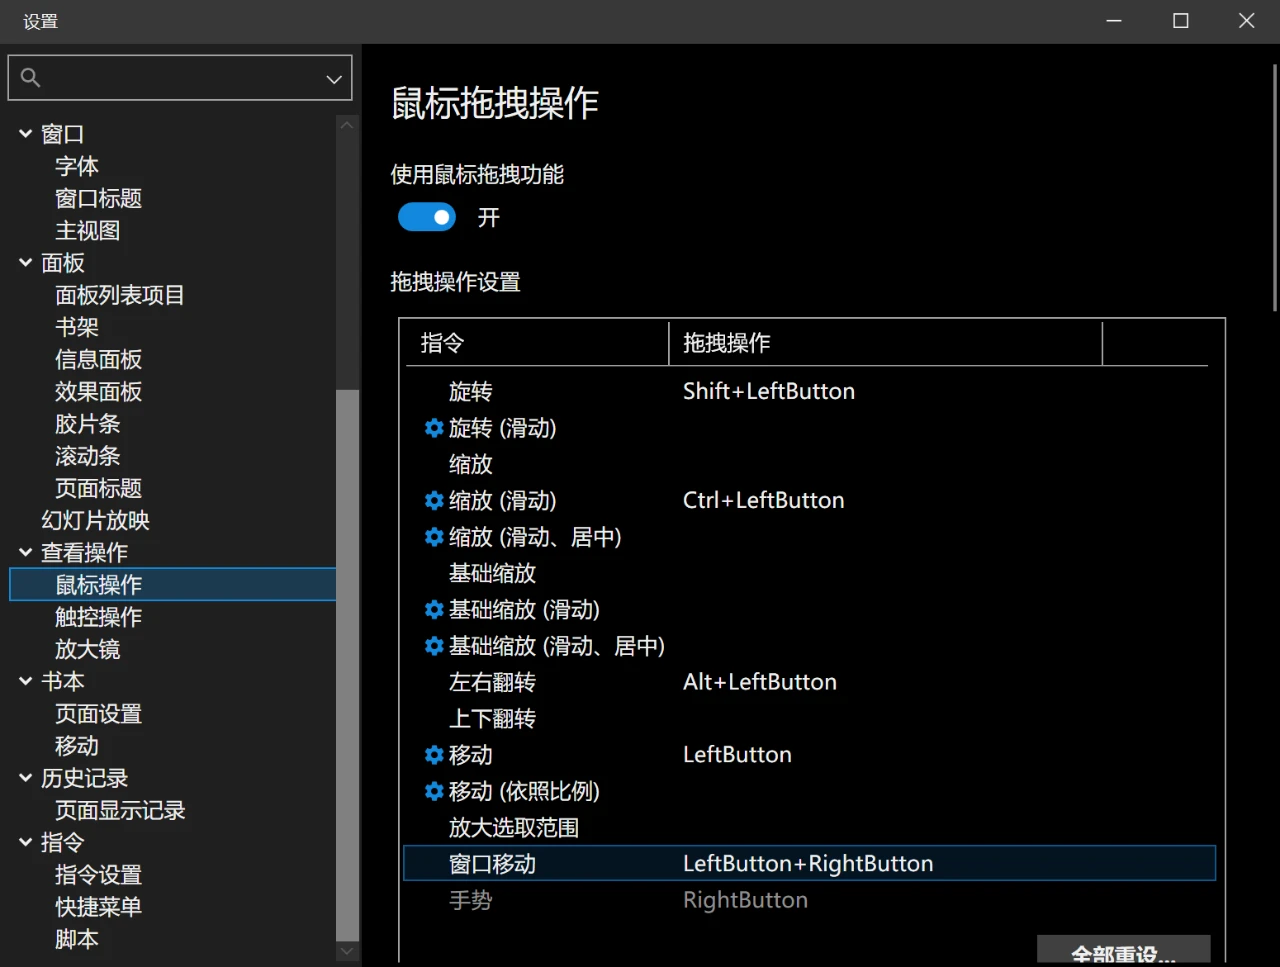Open 页面标题 settings page
The image size is (1280, 967).
[x=98, y=488]
